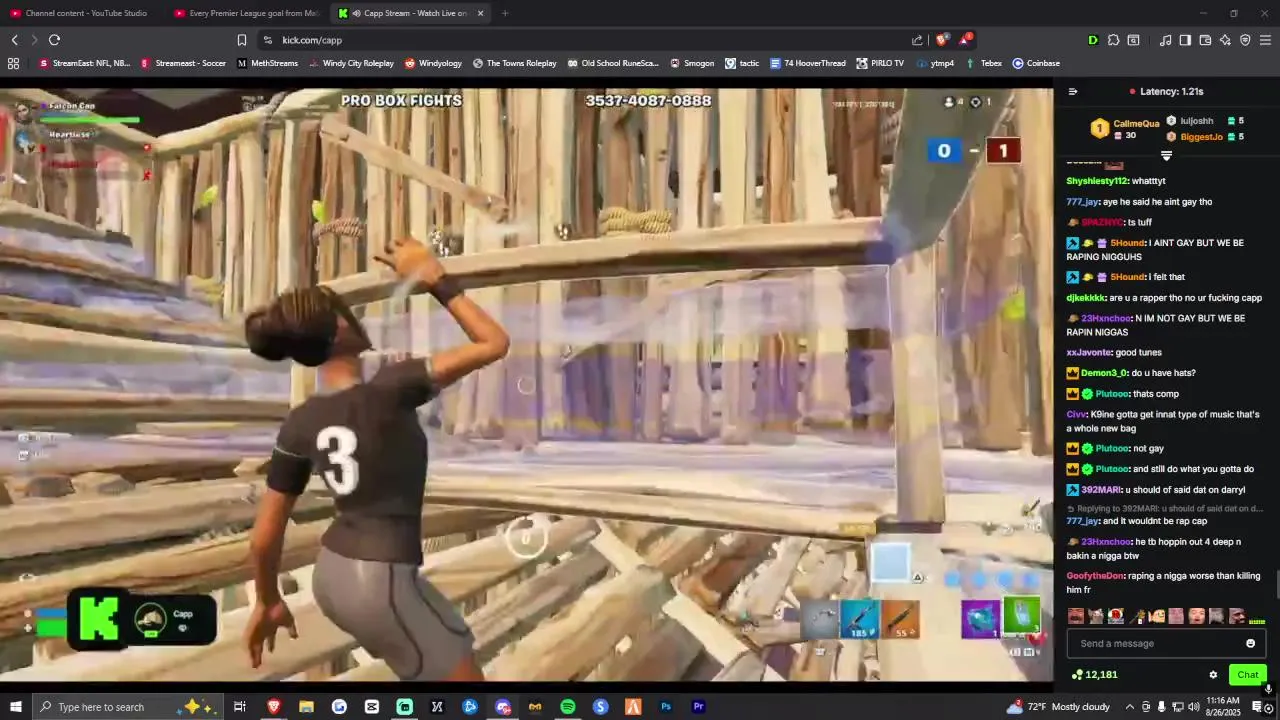The height and width of the screenshot is (720, 1280).
Task: Open Windyology bookmark
Action: coord(433,63)
